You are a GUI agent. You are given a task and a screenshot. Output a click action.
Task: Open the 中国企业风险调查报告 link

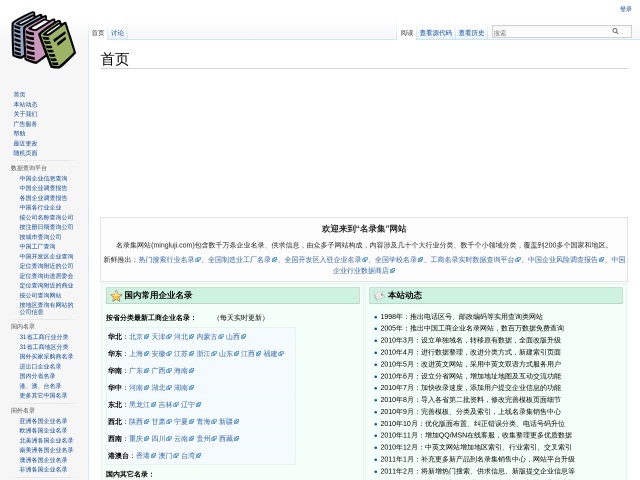coord(566,260)
